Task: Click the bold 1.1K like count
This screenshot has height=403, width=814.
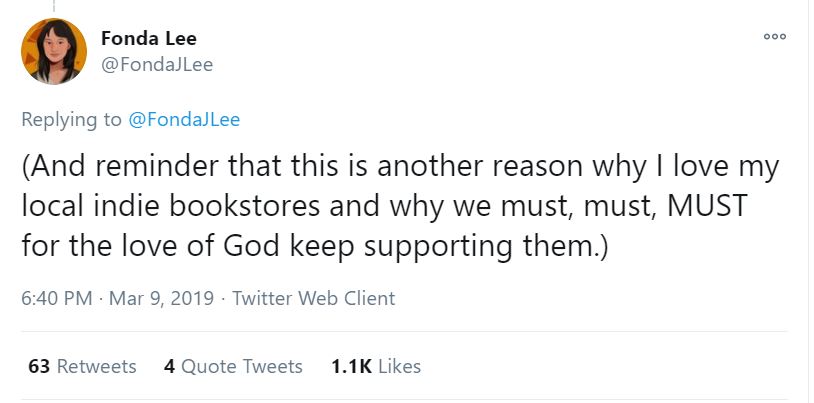Action: tap(349, 367)
